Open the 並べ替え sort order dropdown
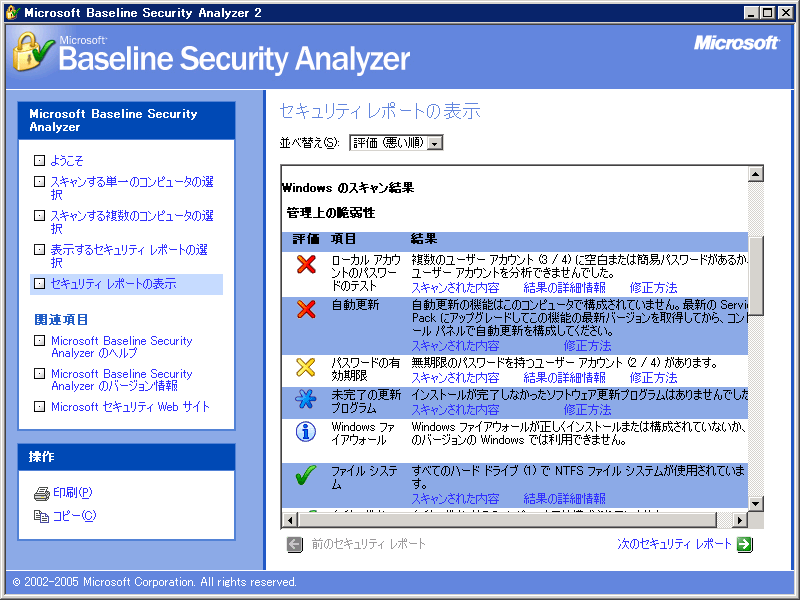The image size is (800, 600). click(435, 143)
